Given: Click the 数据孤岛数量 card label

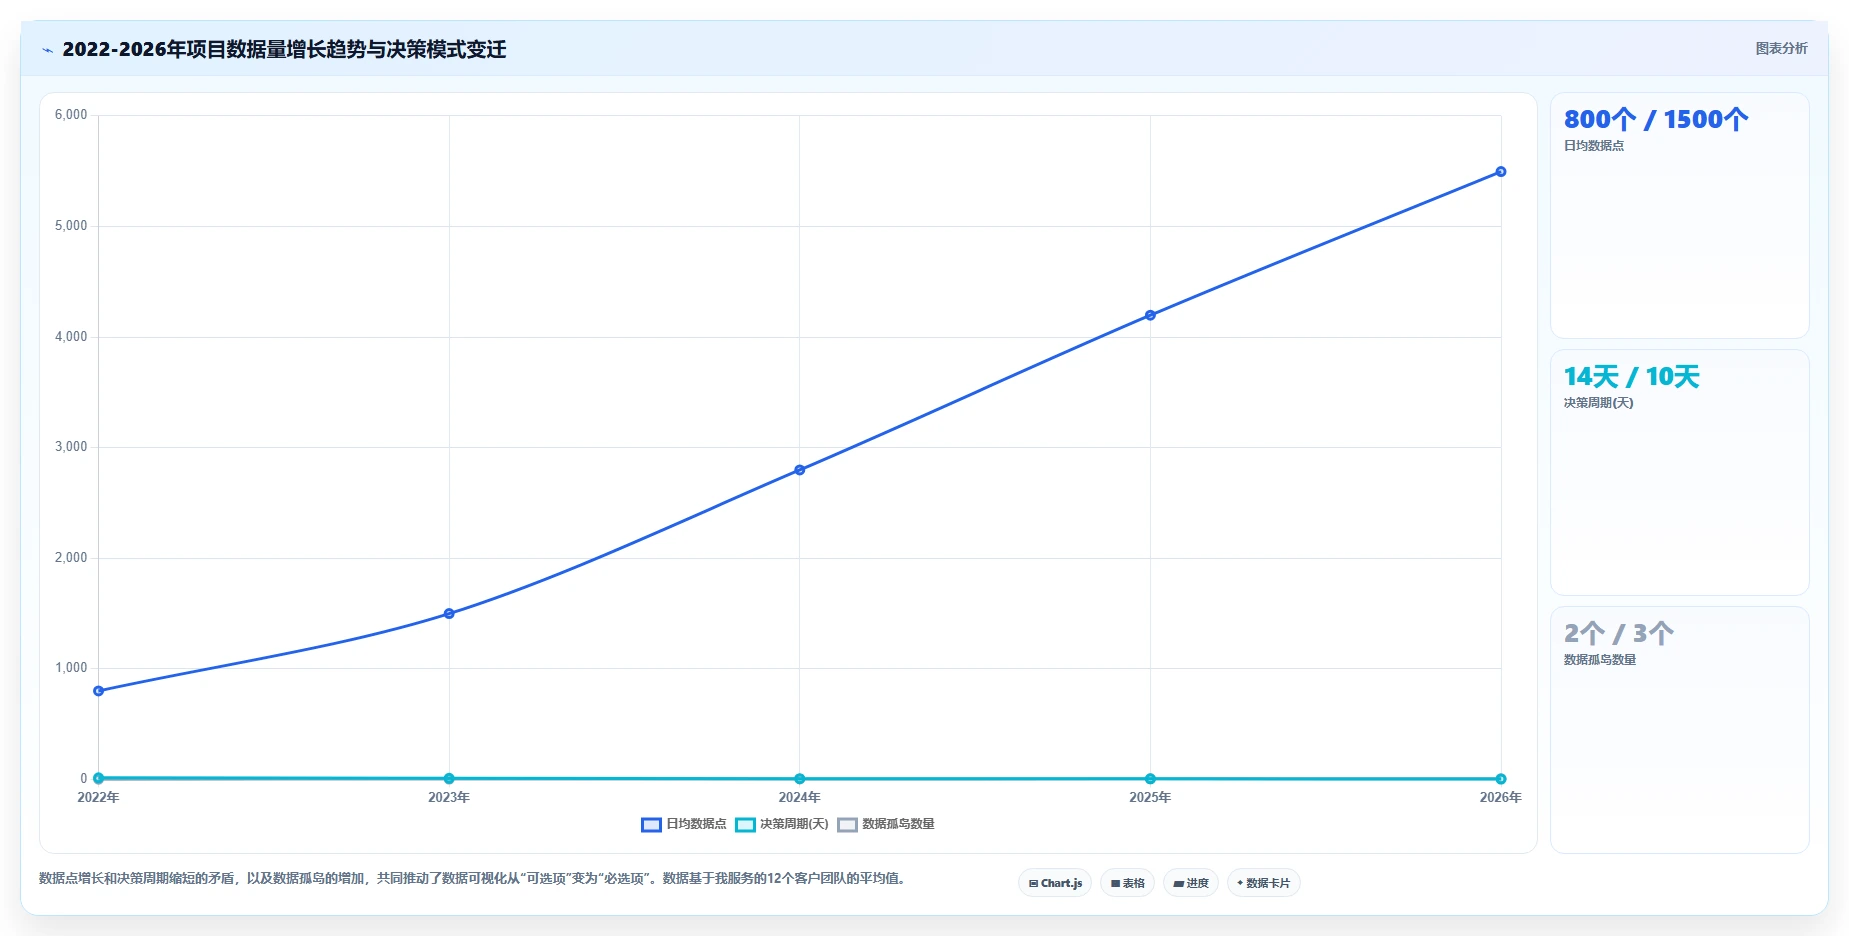Looking at the screenshot, I should pyautogui.click(x=1600, y=660).
